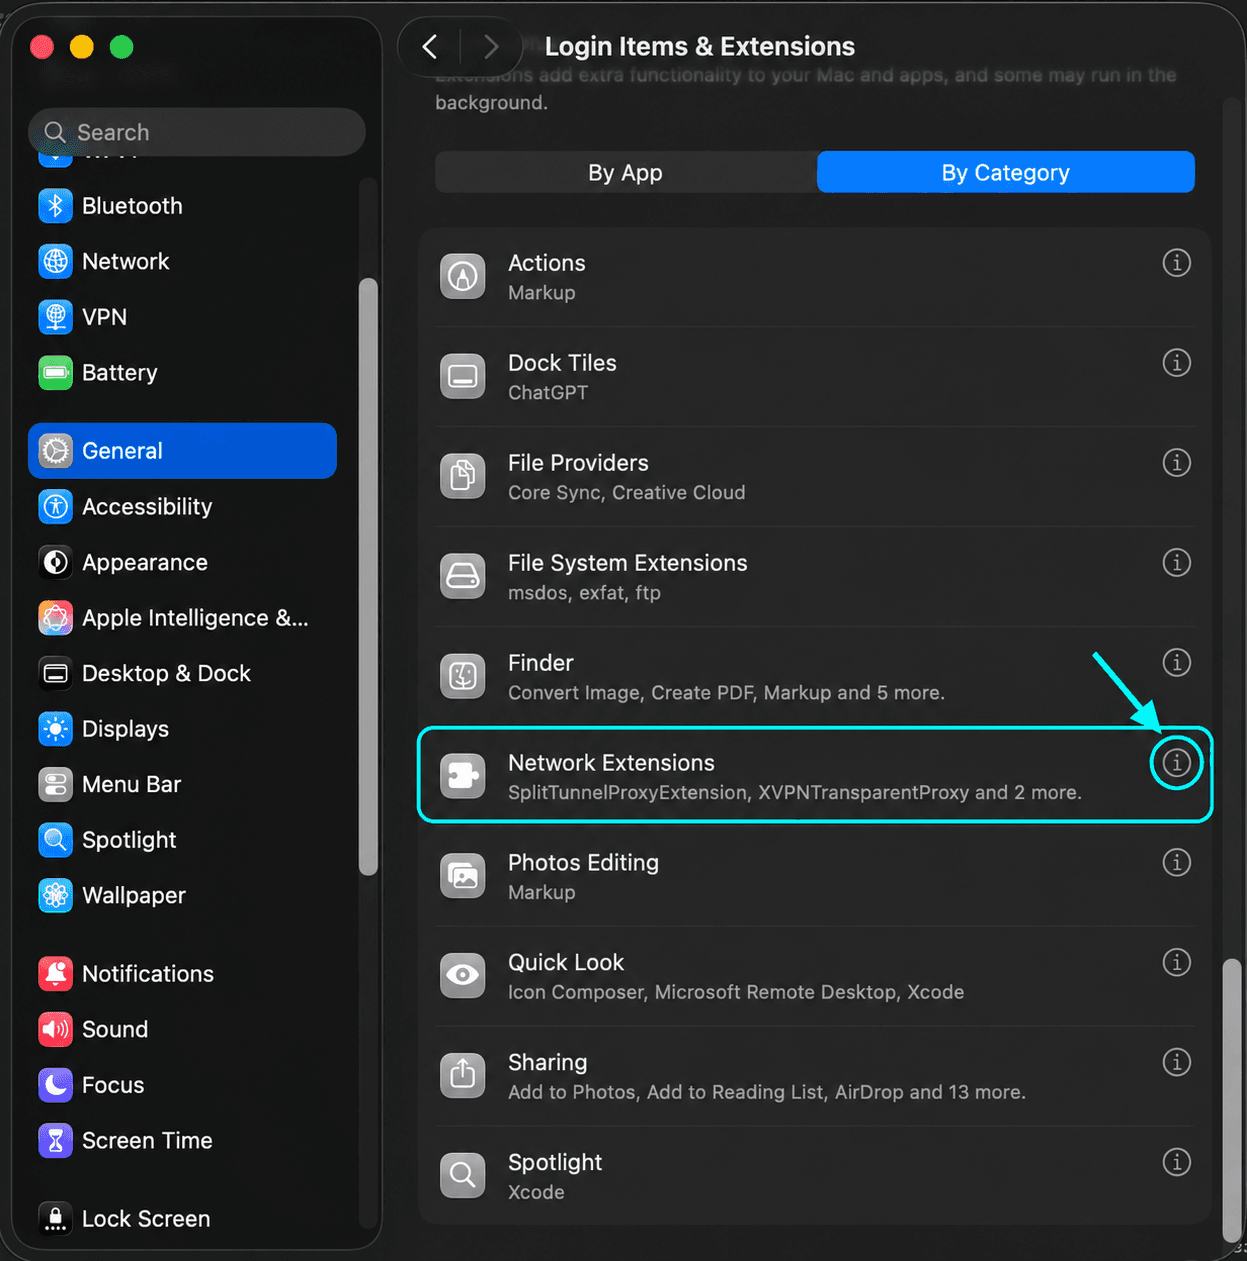Open Photos Editing info button

coord(1176,863)
